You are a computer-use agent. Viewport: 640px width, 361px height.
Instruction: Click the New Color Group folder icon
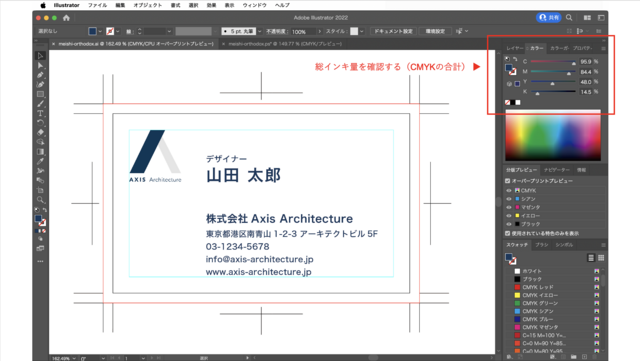[574, 357]
